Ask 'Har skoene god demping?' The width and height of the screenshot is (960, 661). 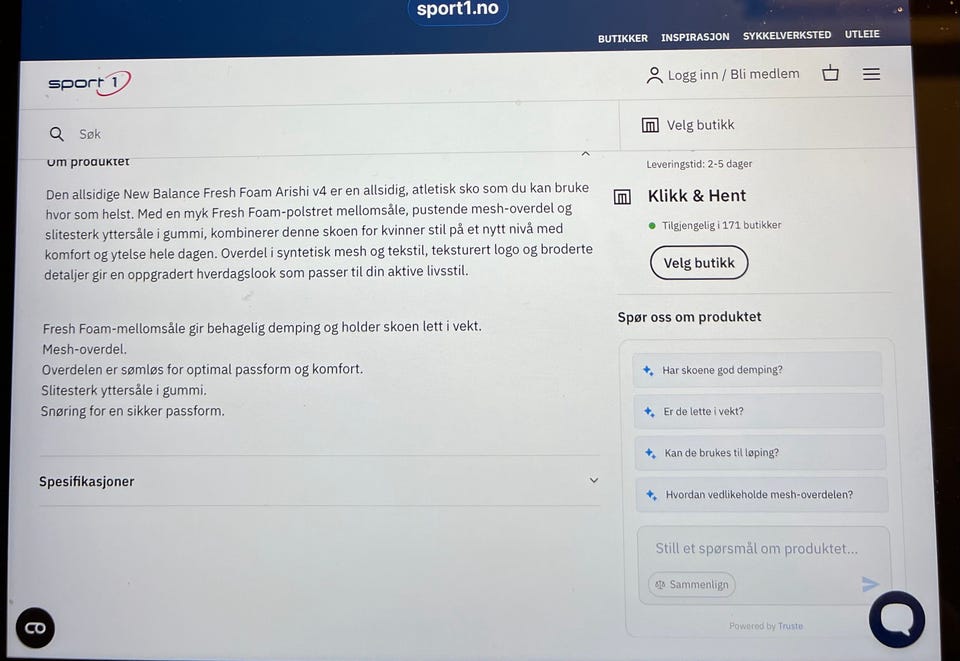click(757, 370)
